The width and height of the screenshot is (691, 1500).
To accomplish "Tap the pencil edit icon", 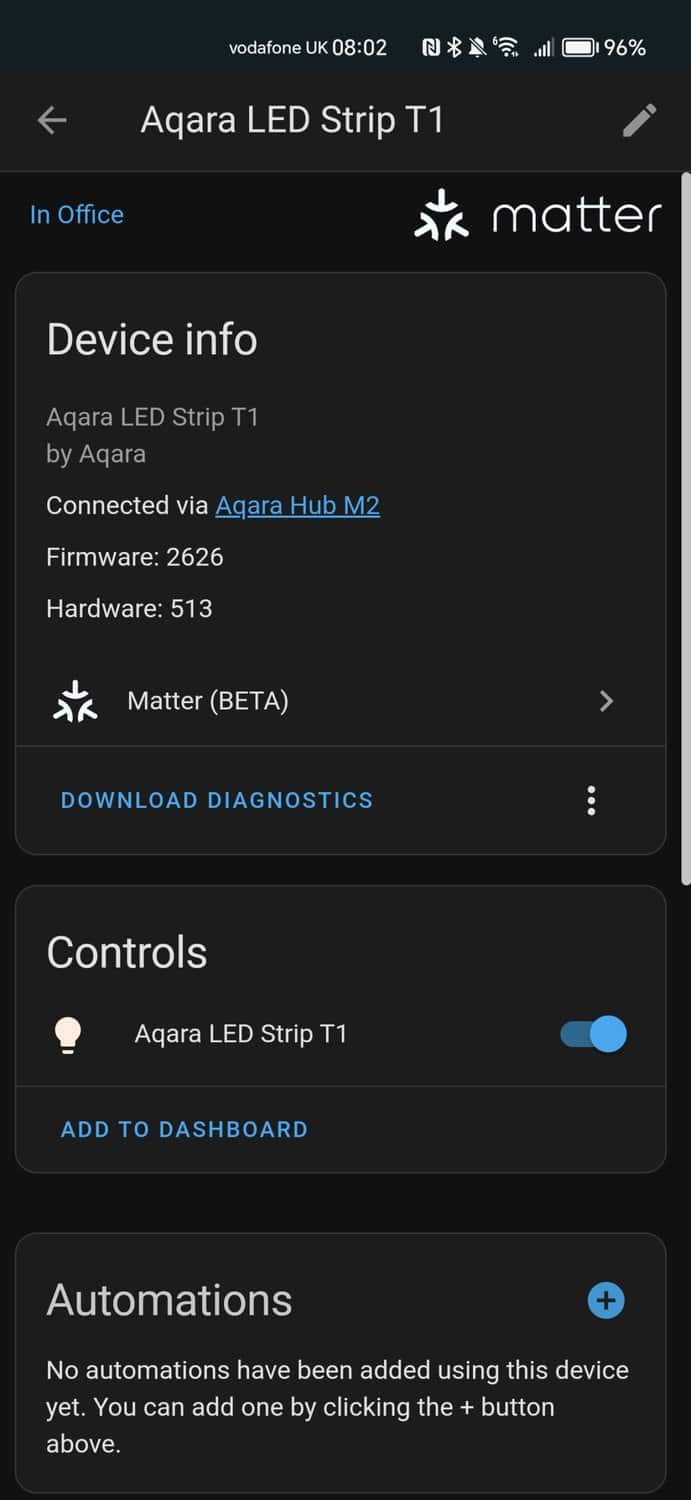I will [x=639, y=121].
